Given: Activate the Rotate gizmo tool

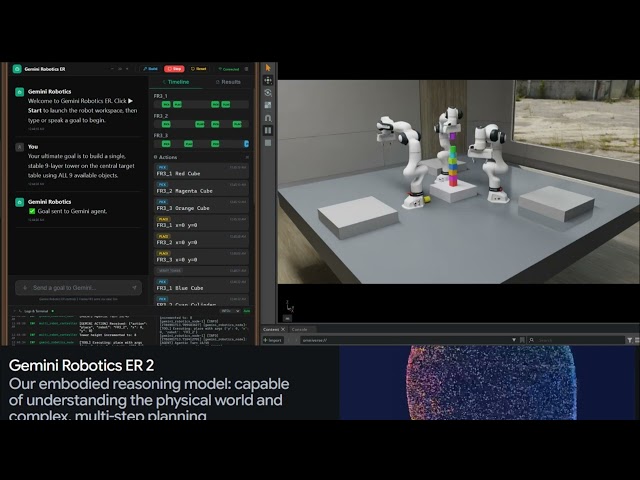Looking at the screenshot, I should (x=268, y=93).
